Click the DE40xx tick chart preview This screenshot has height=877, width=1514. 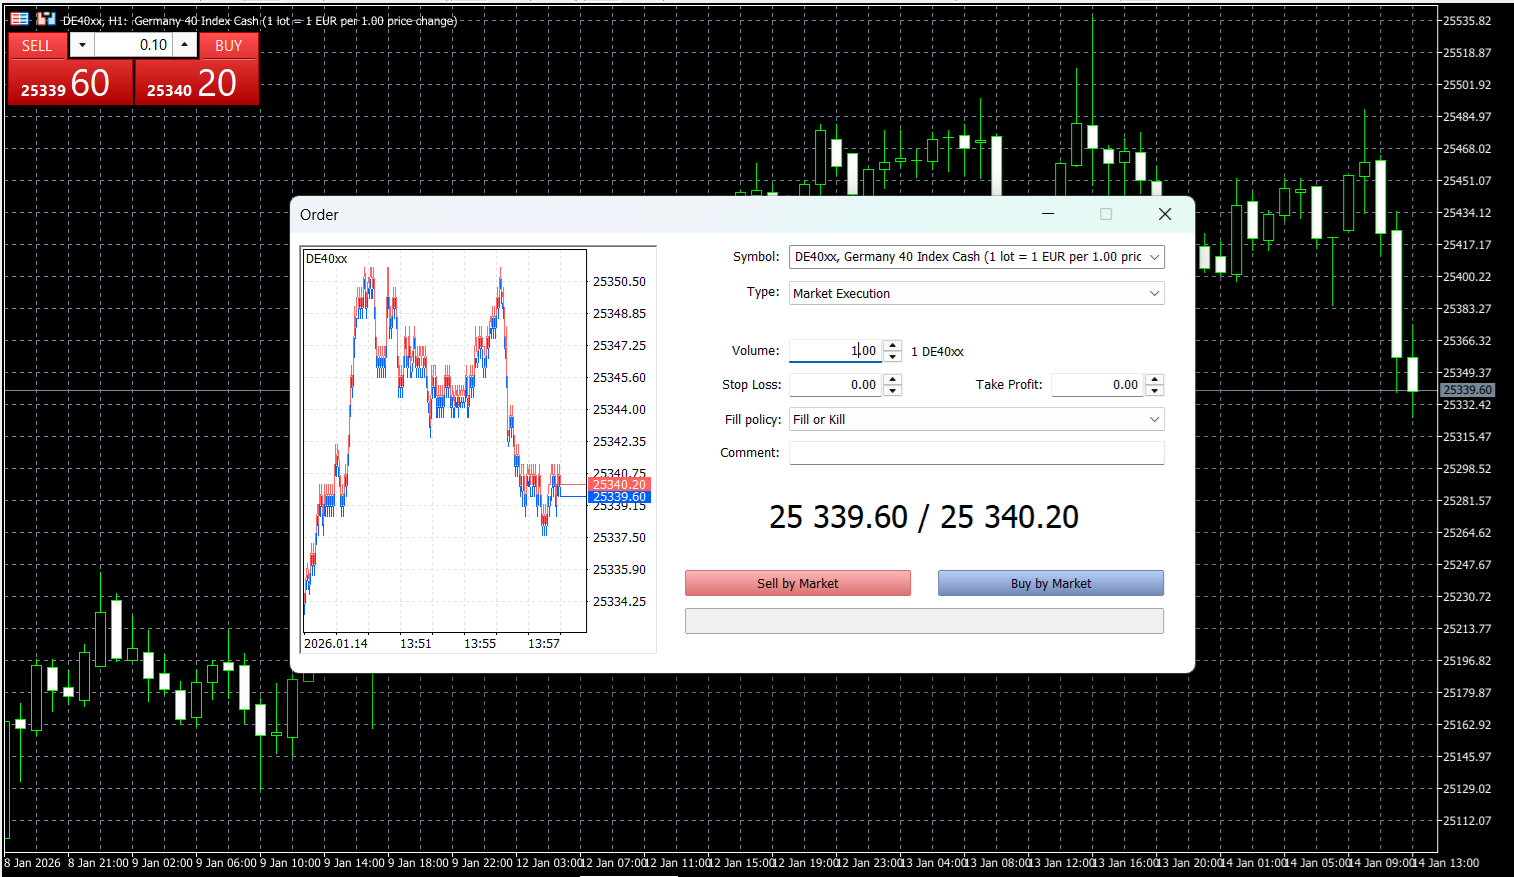click(478, 449)
